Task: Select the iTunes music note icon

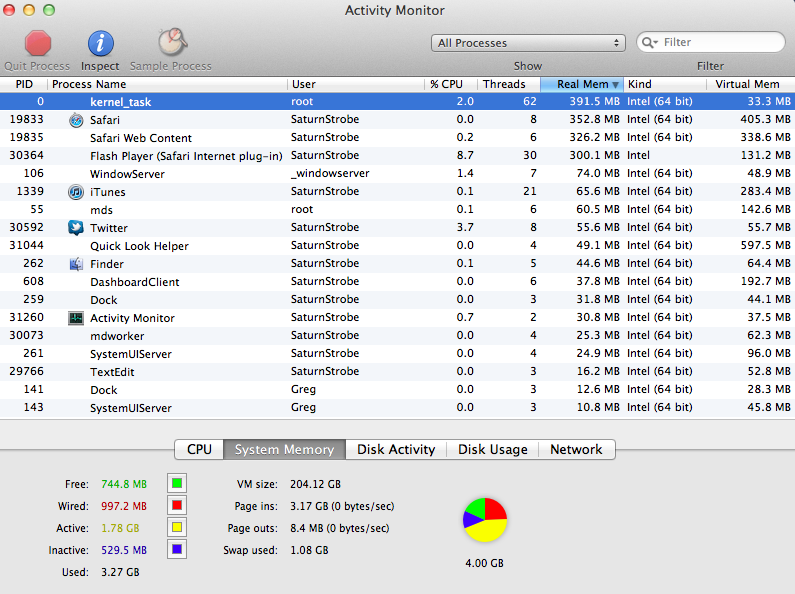Action: tap(76, 192)
